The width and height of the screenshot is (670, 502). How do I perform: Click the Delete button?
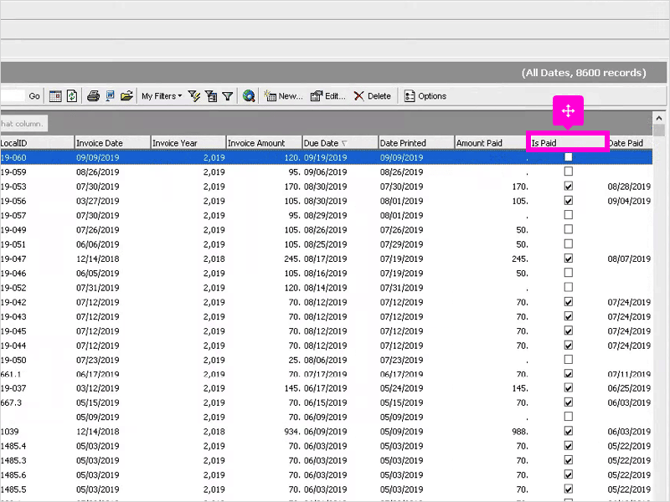pos(372,96)
